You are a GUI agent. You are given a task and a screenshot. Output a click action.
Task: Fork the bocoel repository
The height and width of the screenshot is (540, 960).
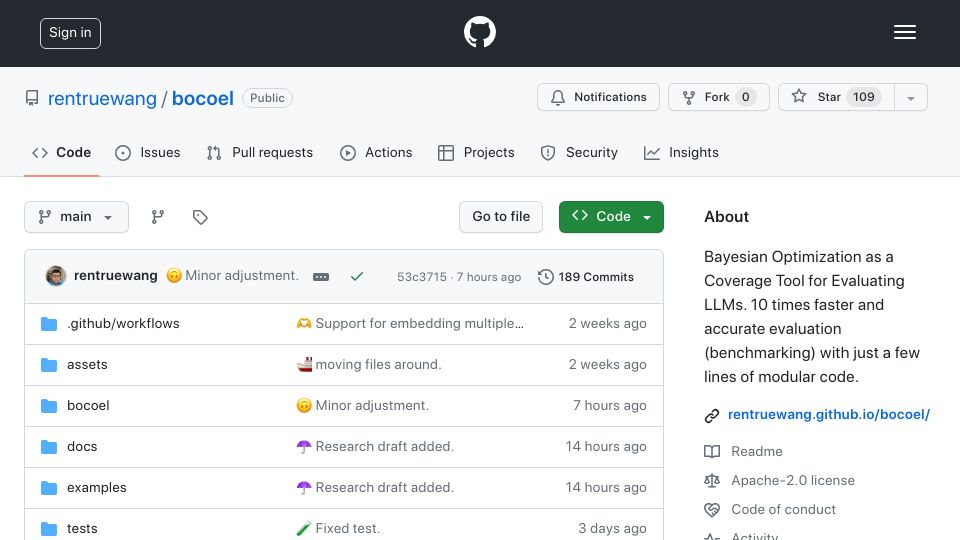click(x=718, y=97)
